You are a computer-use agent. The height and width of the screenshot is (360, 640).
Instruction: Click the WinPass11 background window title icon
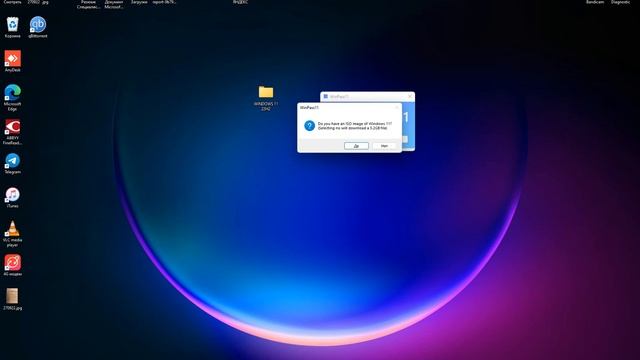(325, 96)
